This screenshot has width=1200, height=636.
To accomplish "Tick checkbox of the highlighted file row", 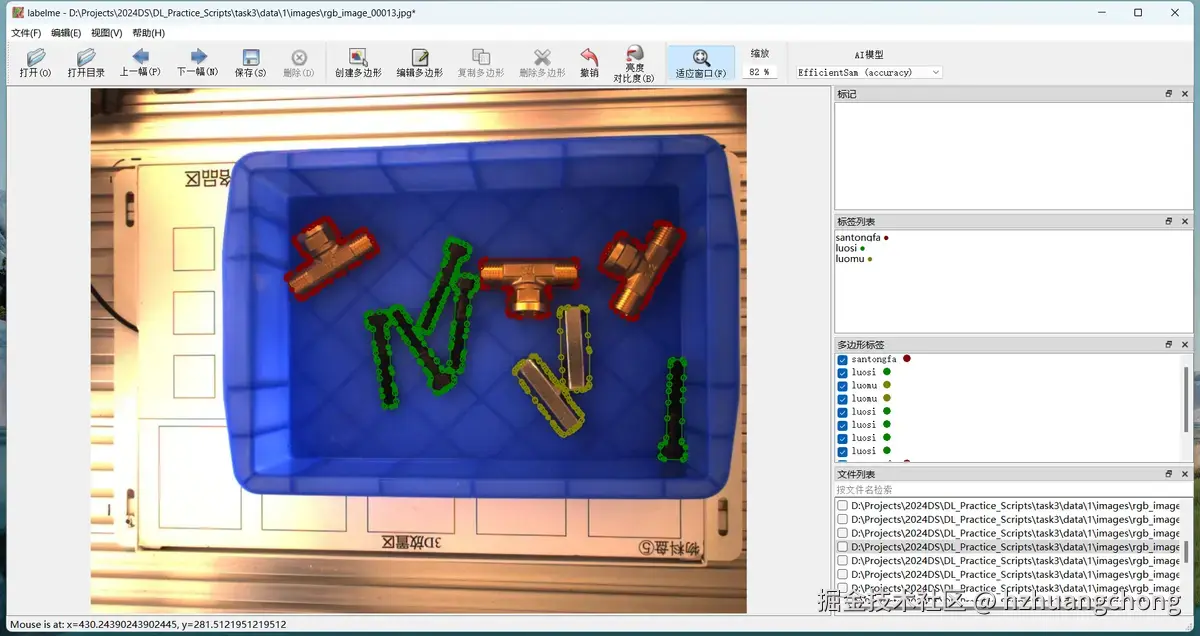I will (843, 547).
